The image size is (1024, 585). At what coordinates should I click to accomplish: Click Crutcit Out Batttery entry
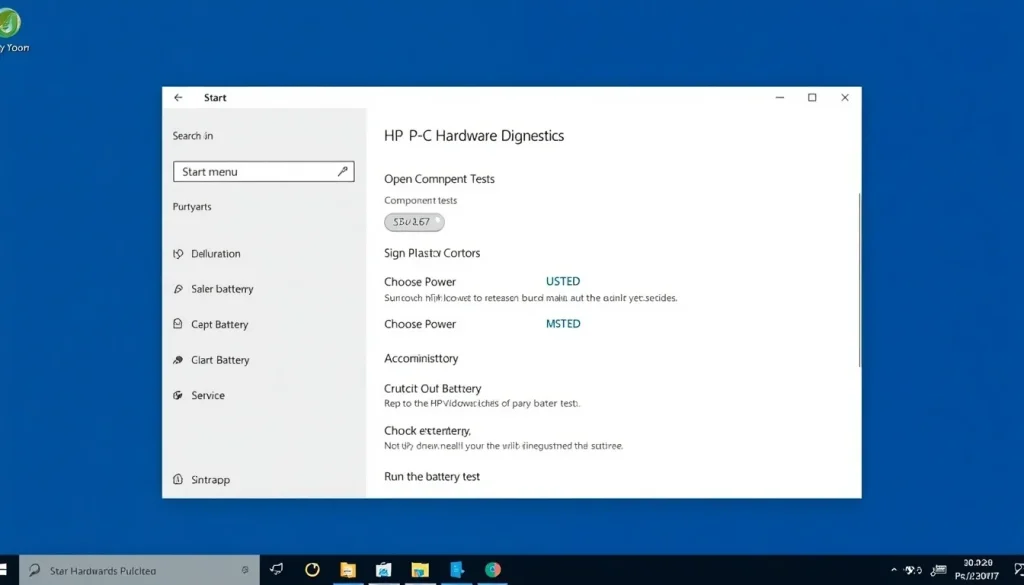(432, 388)
